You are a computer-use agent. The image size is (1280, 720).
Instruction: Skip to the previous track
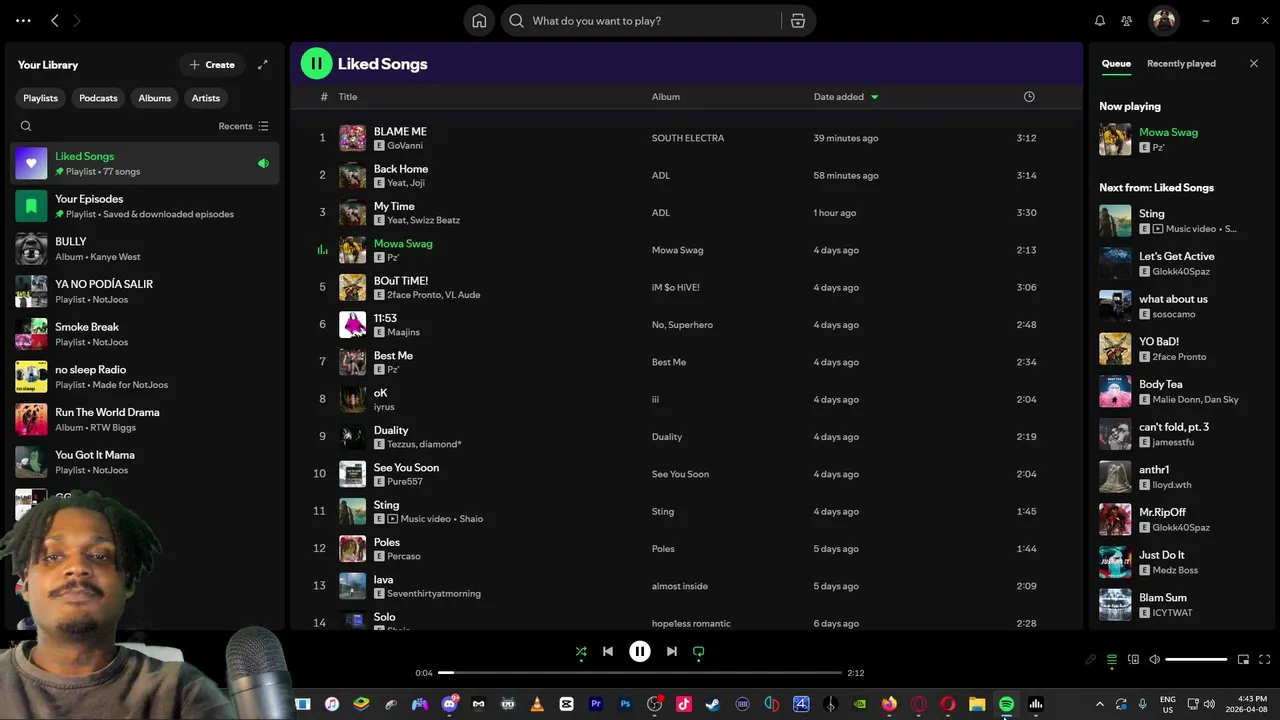pyautogui.click(x=607, y=651)
